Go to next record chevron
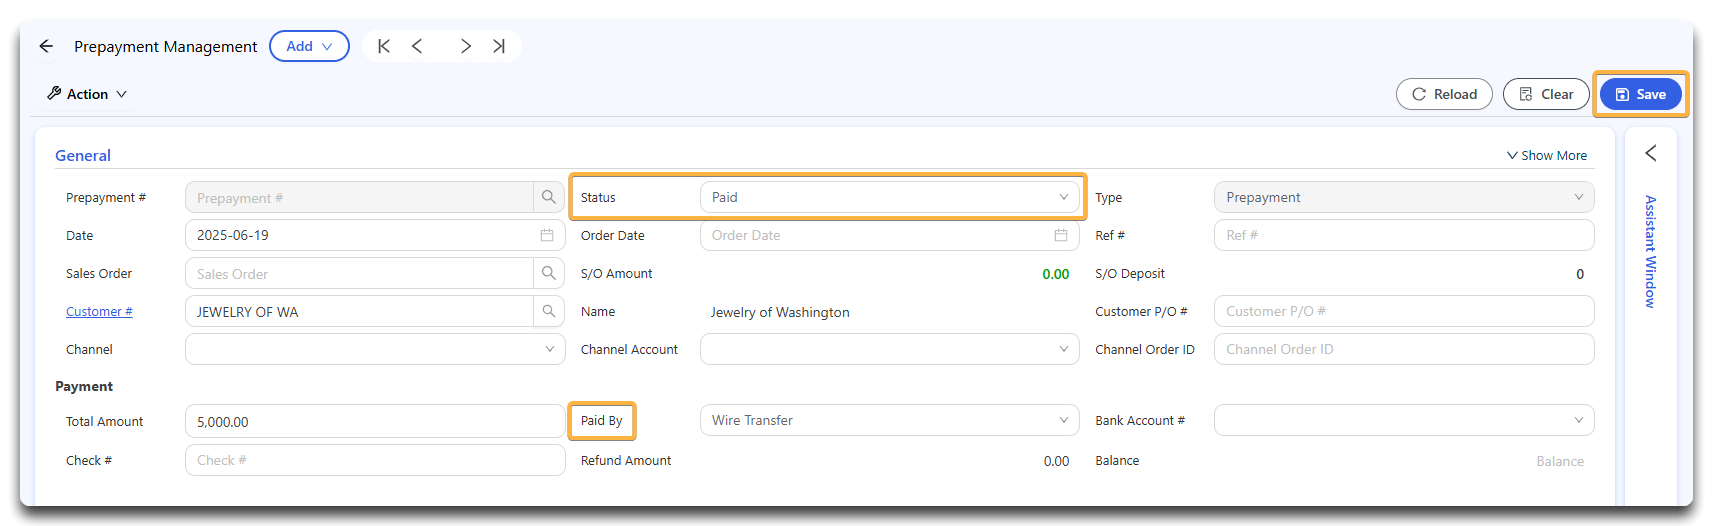Screen dimensions: 1713x526 465,46
